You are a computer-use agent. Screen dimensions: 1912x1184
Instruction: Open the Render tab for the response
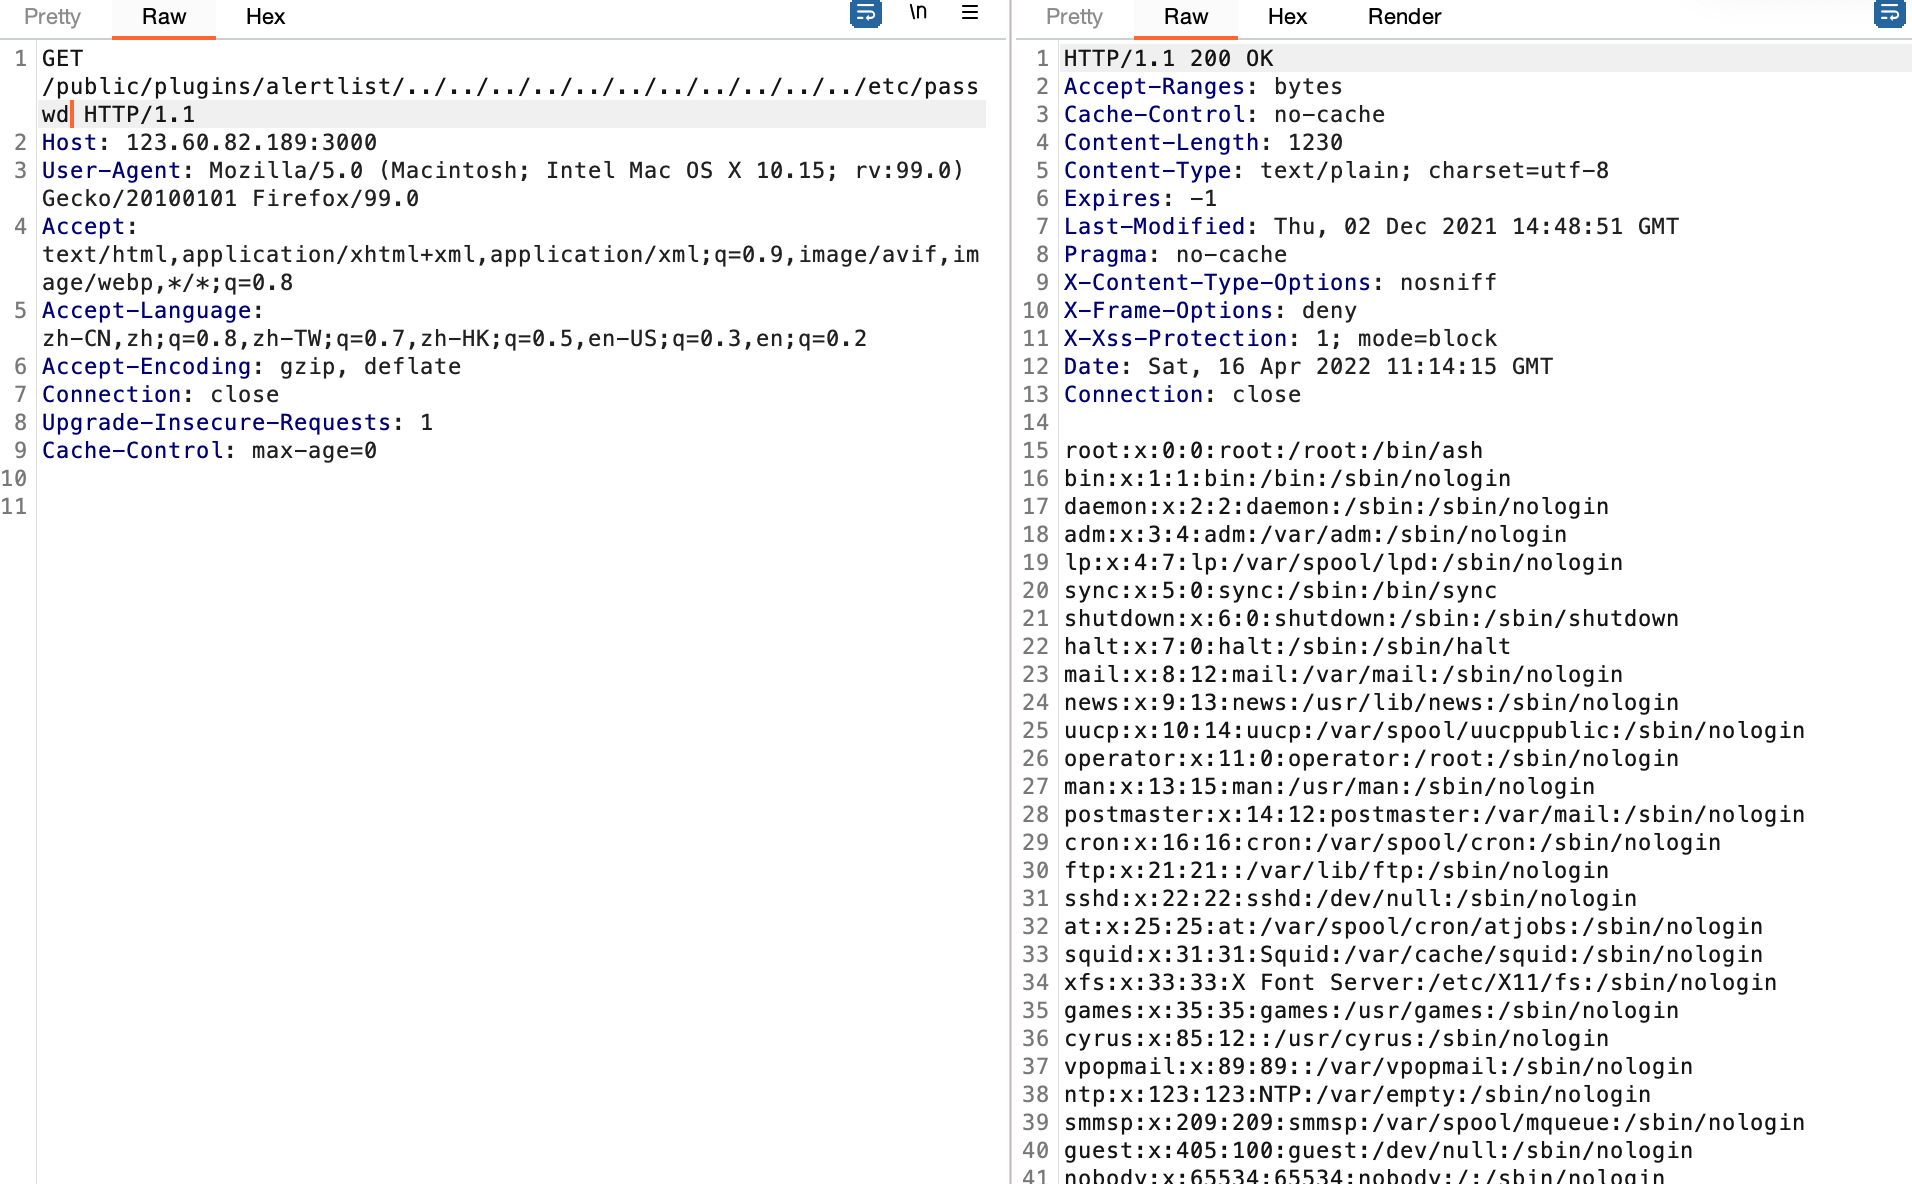click(1404, 16)
